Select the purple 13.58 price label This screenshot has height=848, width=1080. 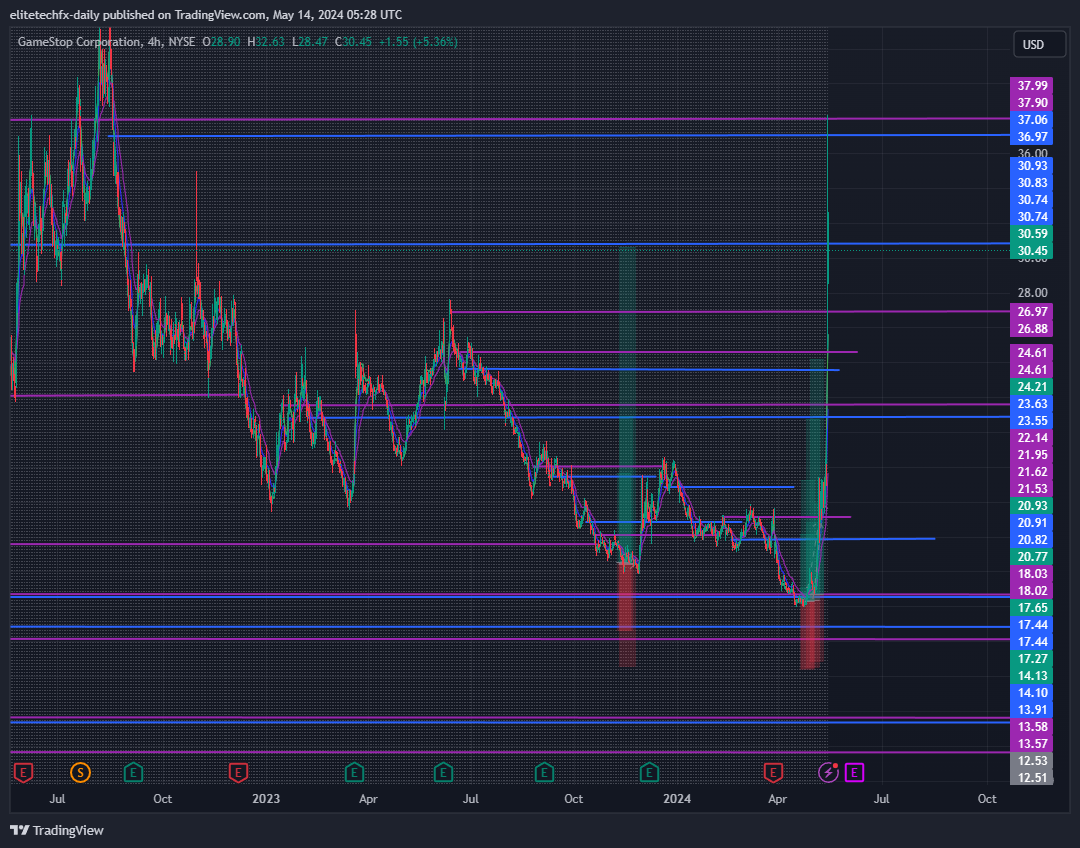click(x=1032, y=727)
